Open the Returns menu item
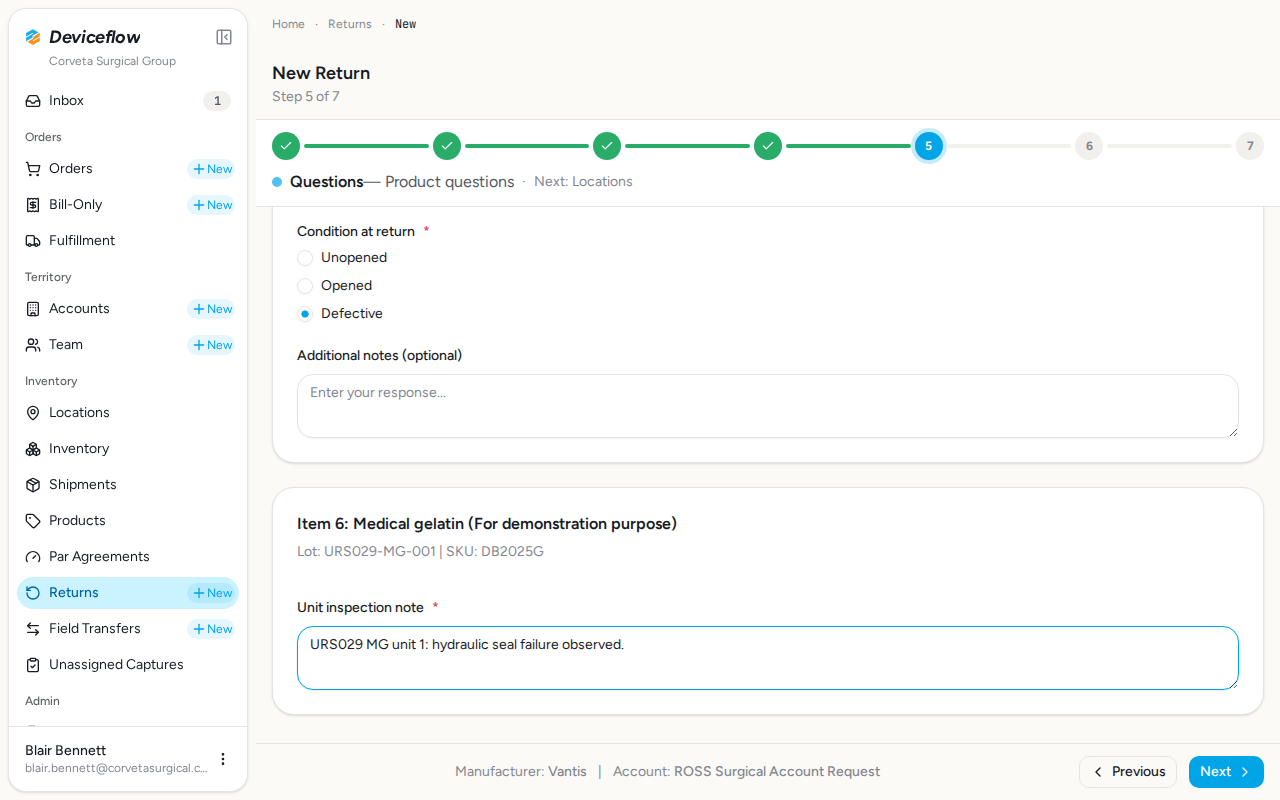 (x=128, y=593)
